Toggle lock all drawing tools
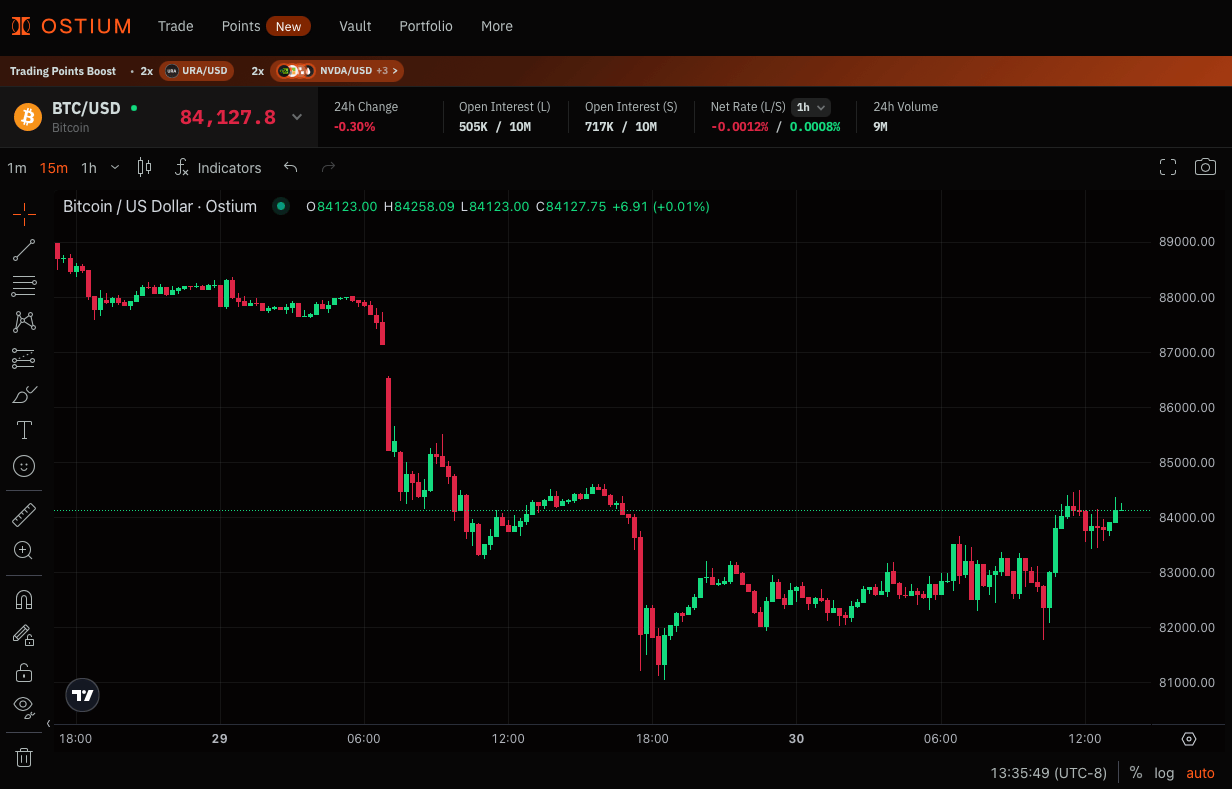 [x=24, y=672]
